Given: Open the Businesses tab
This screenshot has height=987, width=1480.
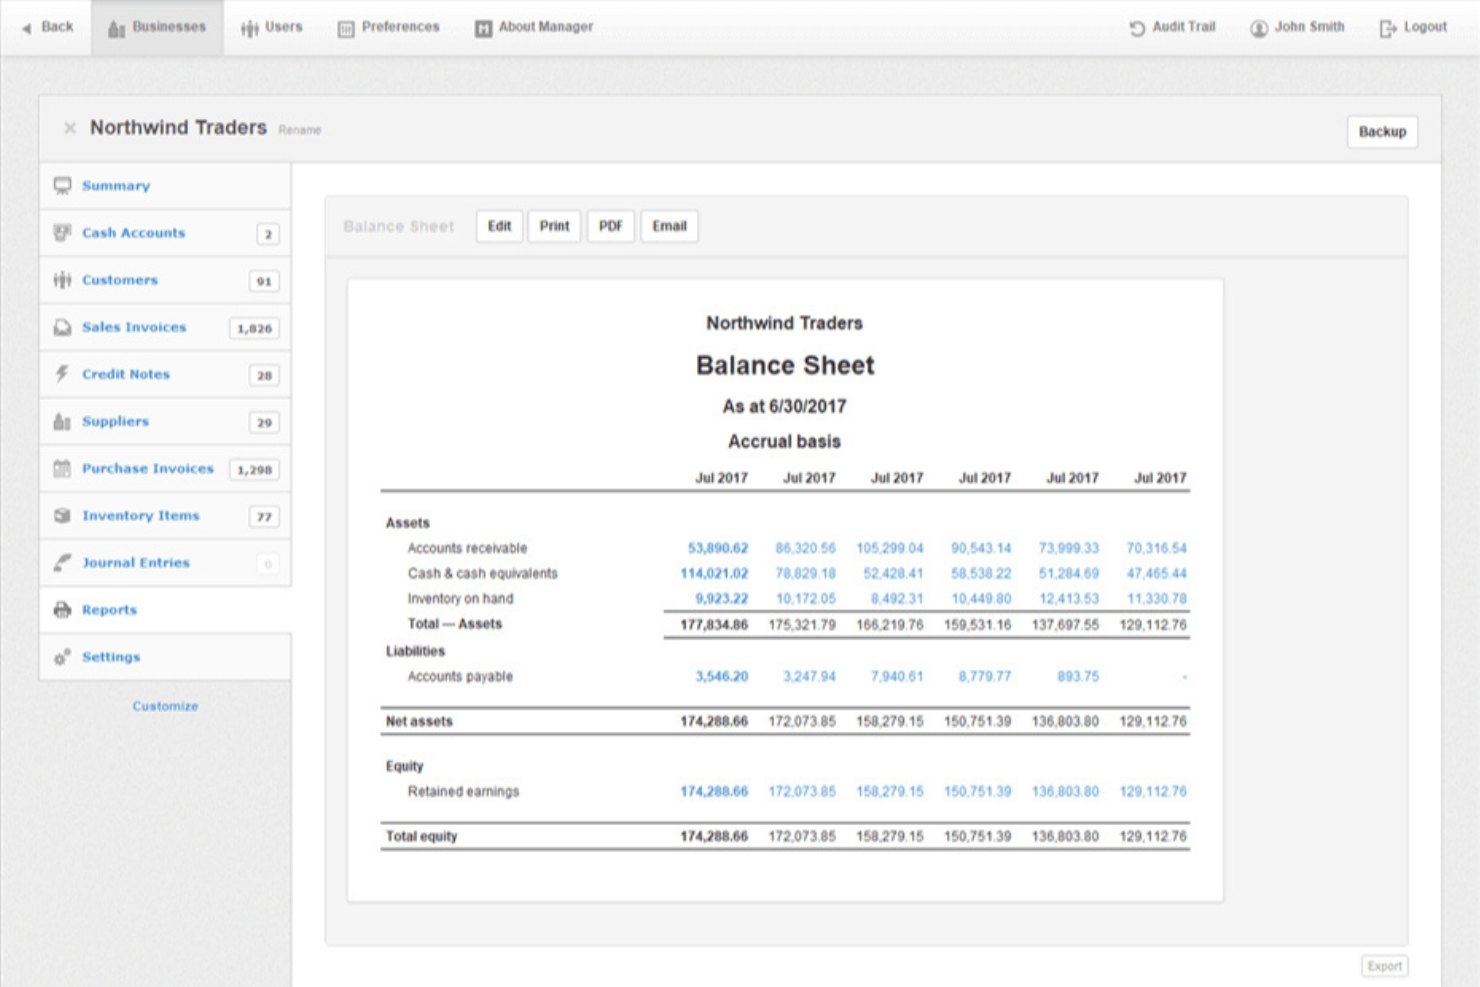Looking at the screenshot, I should click(157, 27).
